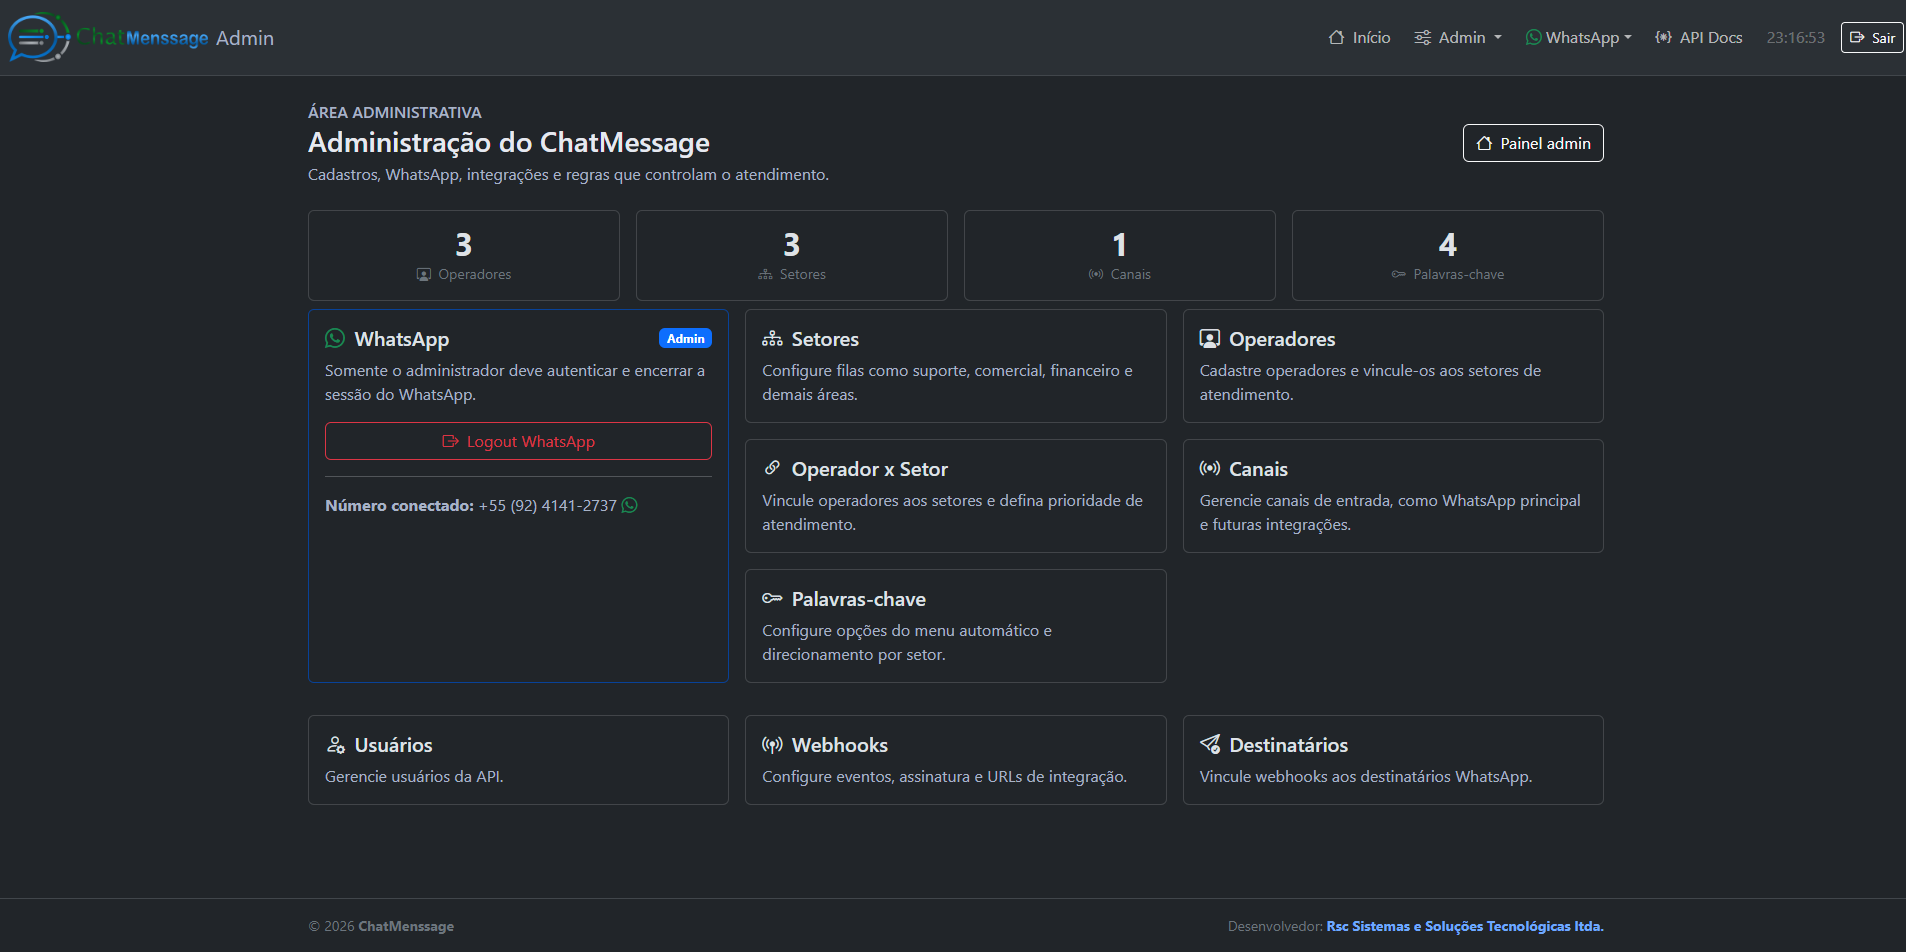The image size is (1906, 952).
Task: Click the connected number +55 (92) 4141-2737
Action: tap(547, 505)
